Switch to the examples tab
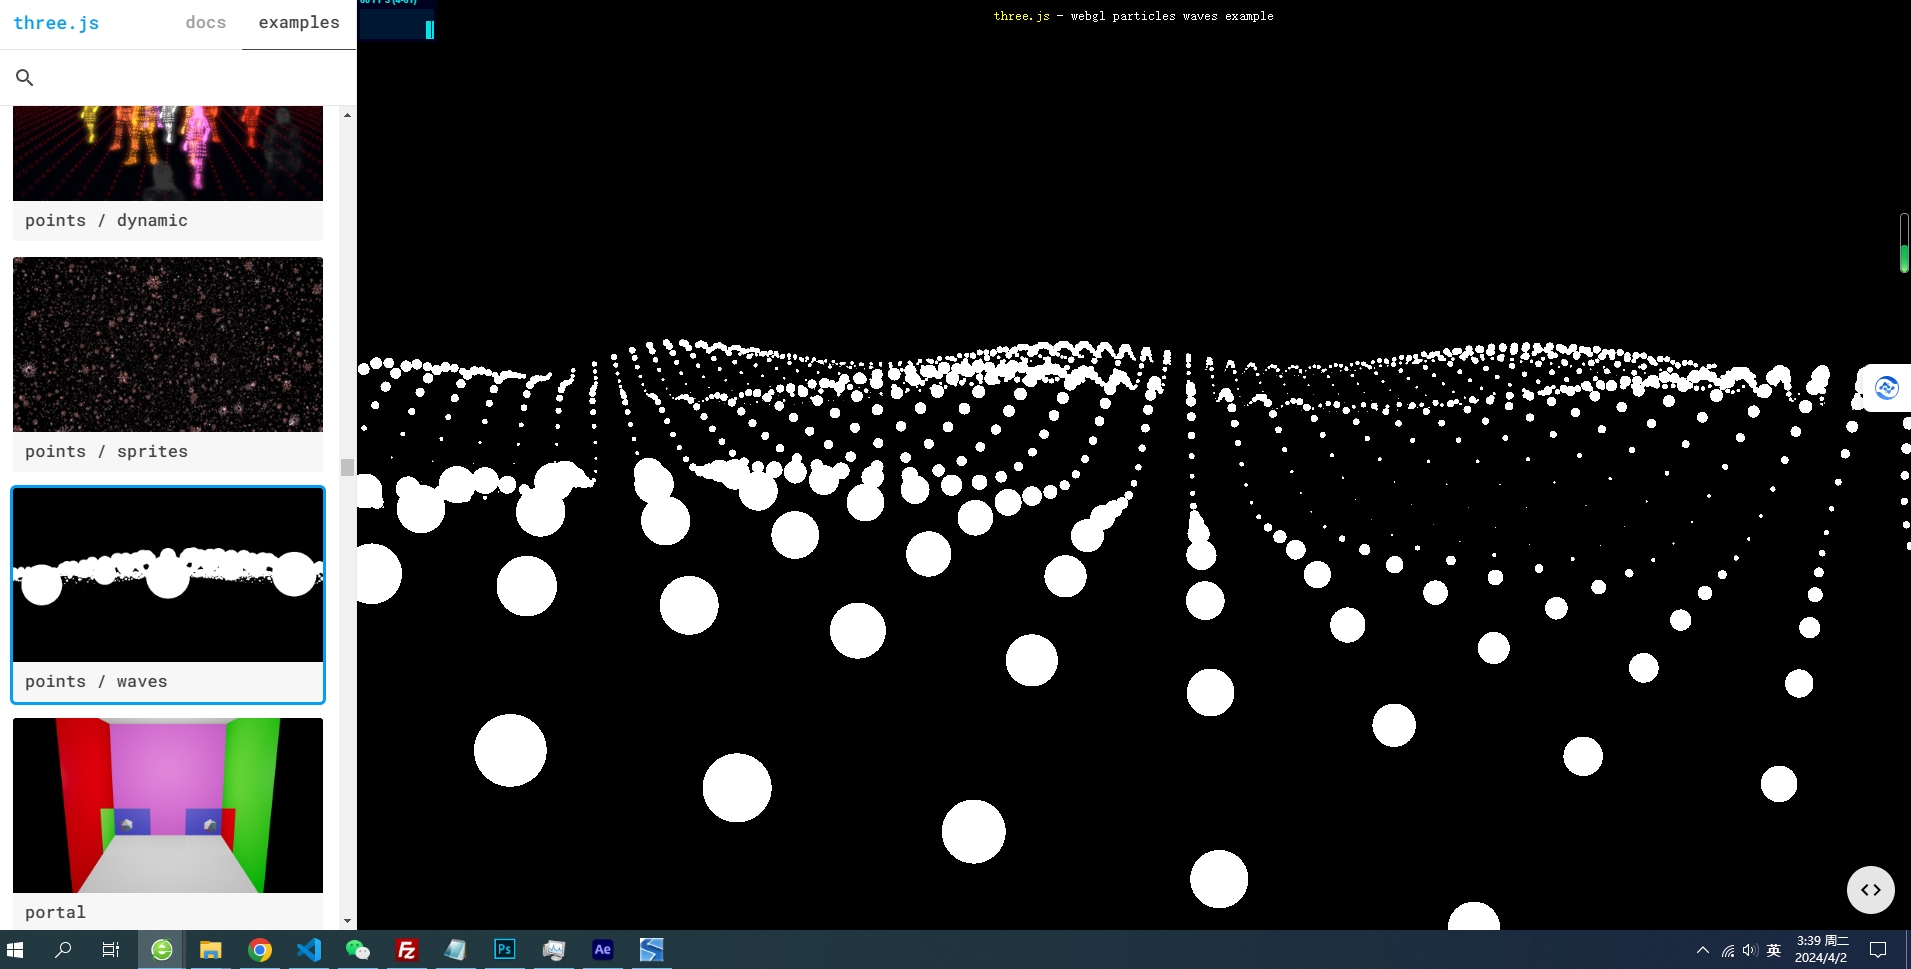The width and height of the screenshot is (1911, 969). click(299, 23)
